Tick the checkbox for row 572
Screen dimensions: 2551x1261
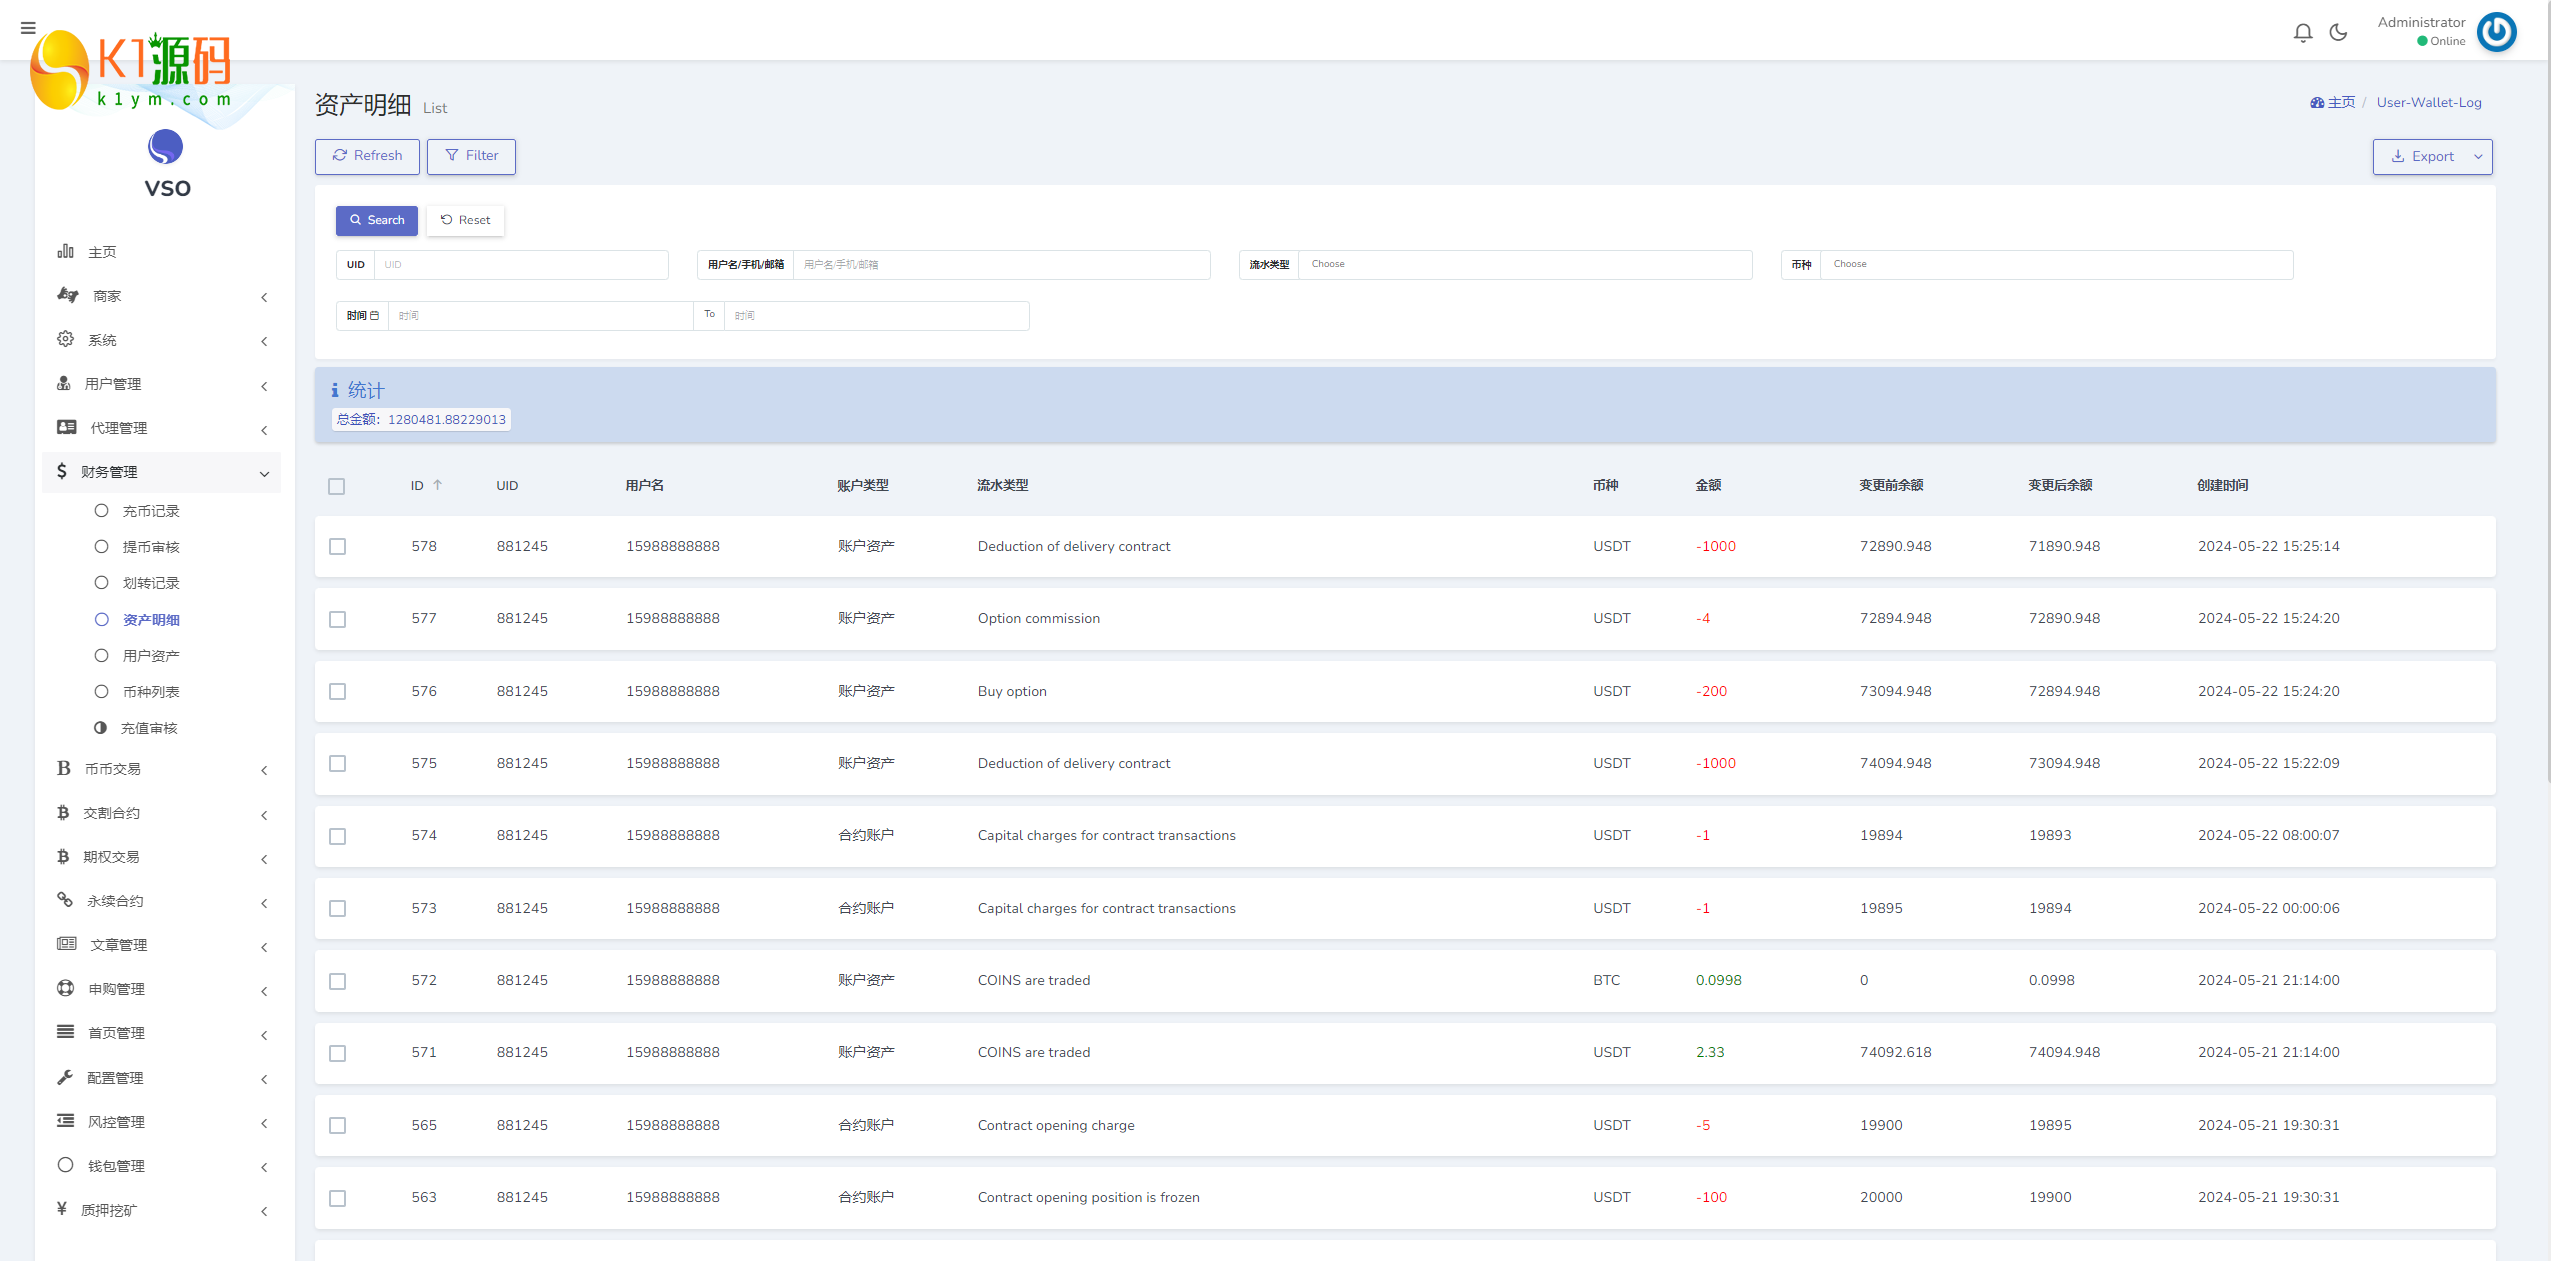point(337,981)
